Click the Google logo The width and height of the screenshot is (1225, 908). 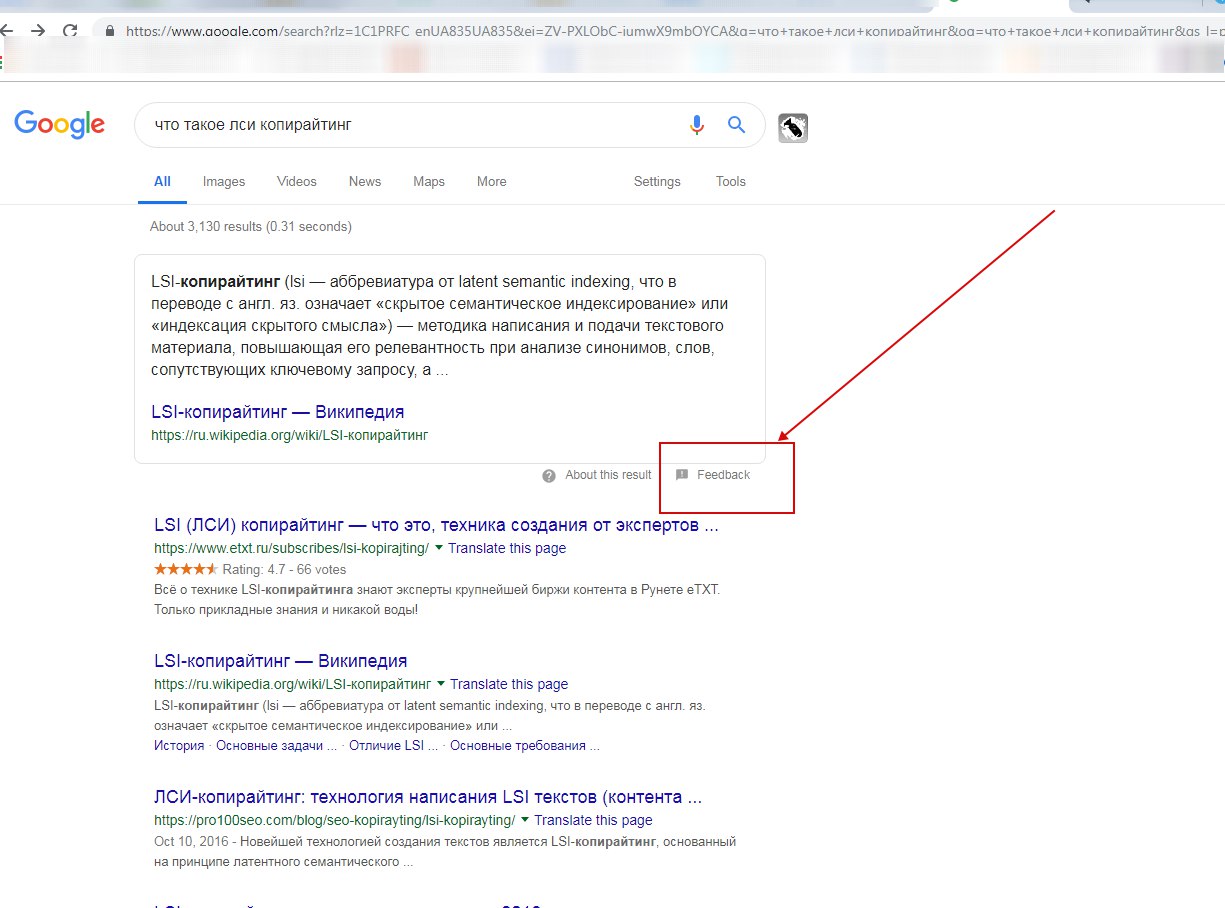pyautogui.click(x=59, y=125)
